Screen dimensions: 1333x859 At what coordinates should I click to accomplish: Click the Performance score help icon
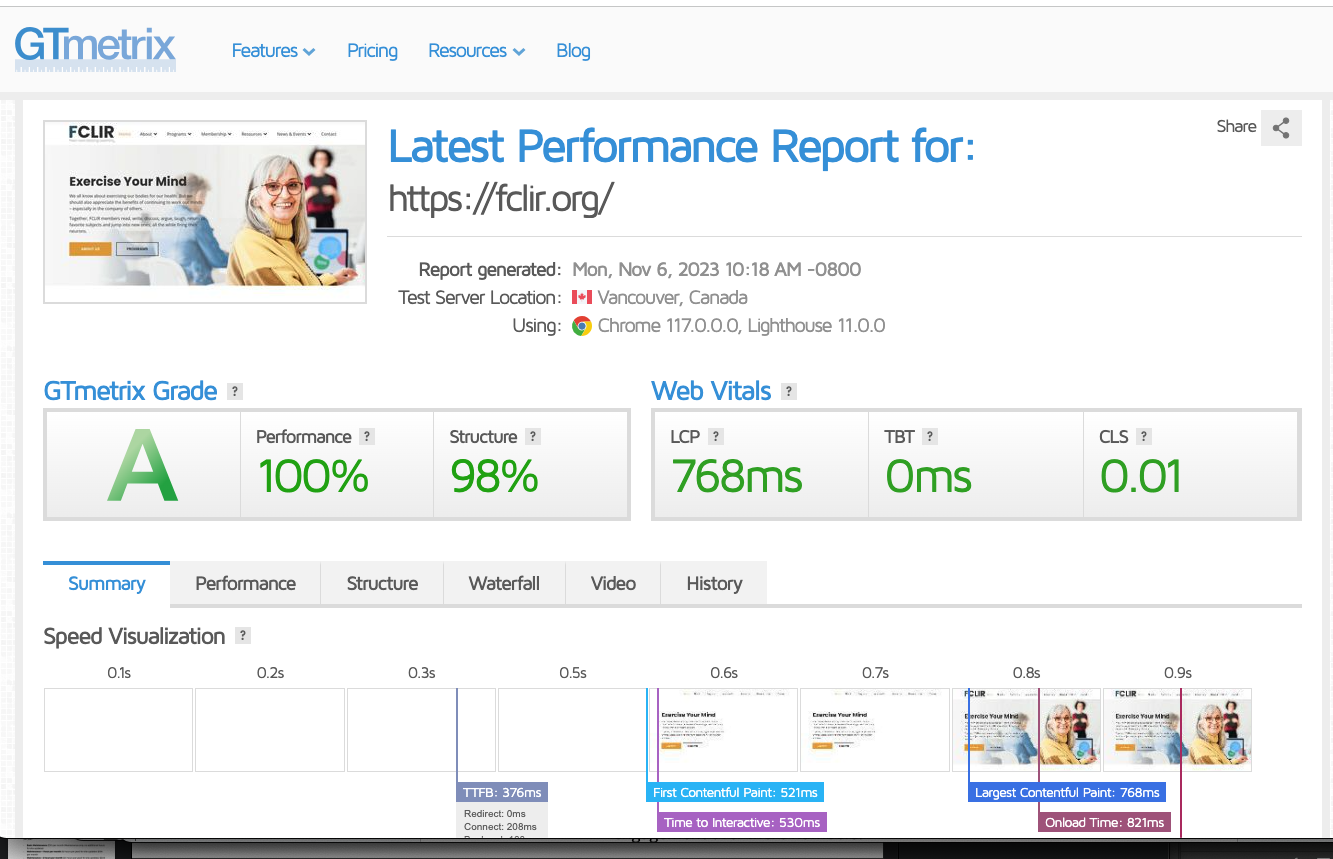(367, 436)
